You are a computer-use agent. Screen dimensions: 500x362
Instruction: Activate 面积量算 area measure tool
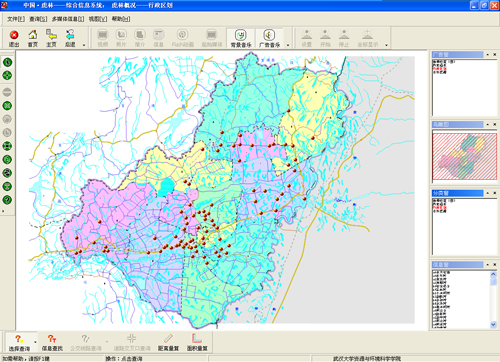pyautogui.click(x=197, y=343)
